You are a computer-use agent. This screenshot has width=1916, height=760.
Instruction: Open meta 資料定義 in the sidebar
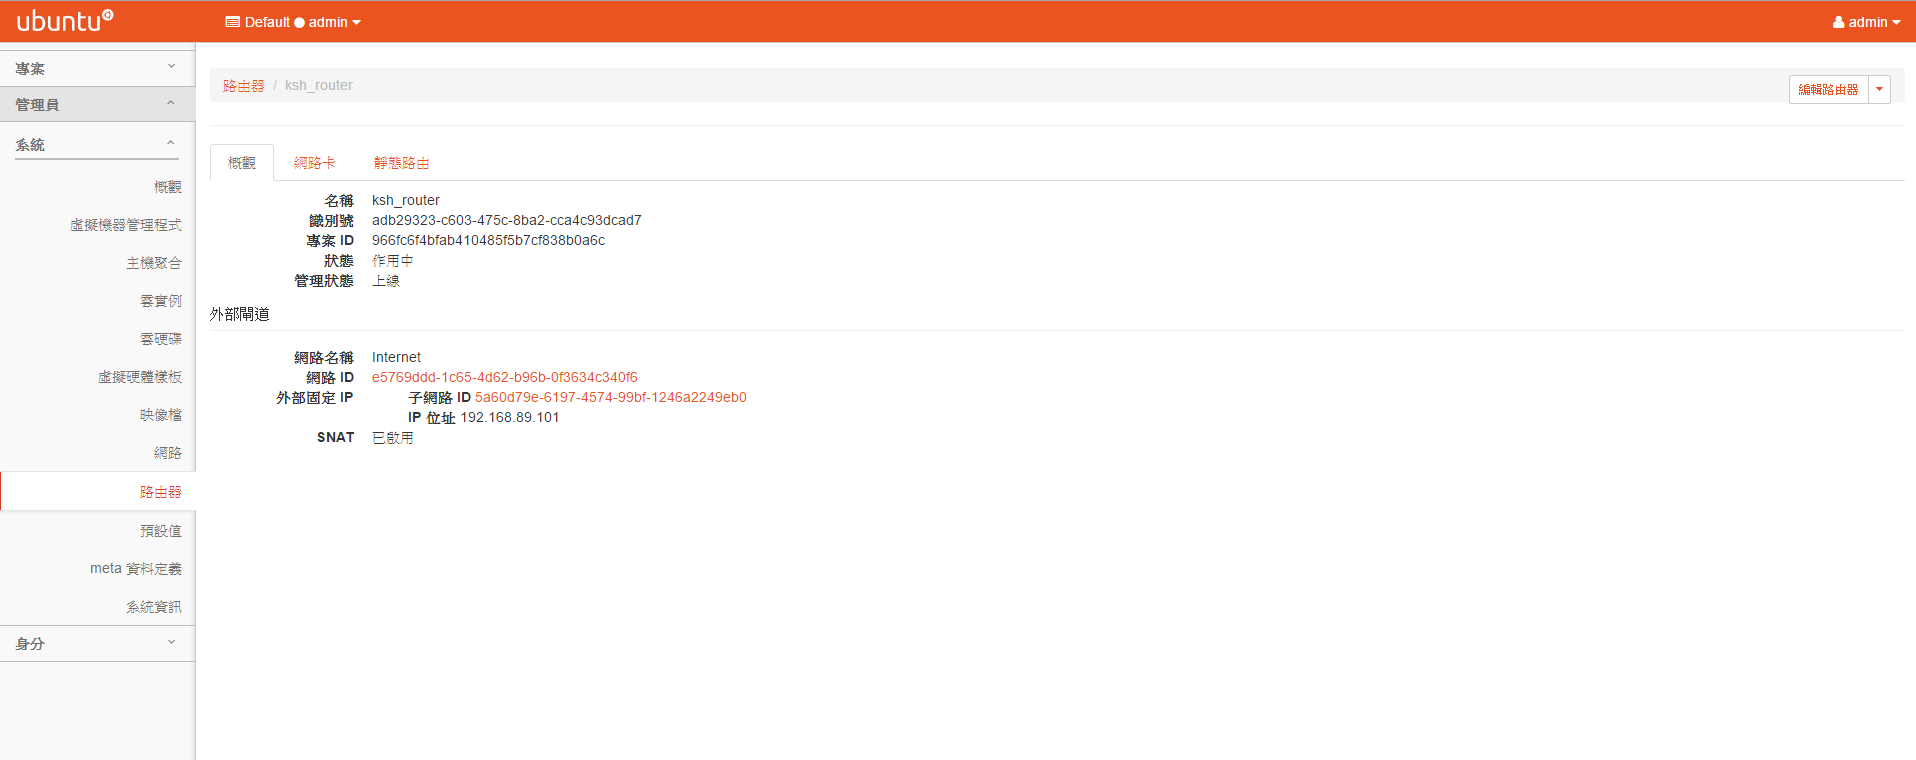coord(136,569)
